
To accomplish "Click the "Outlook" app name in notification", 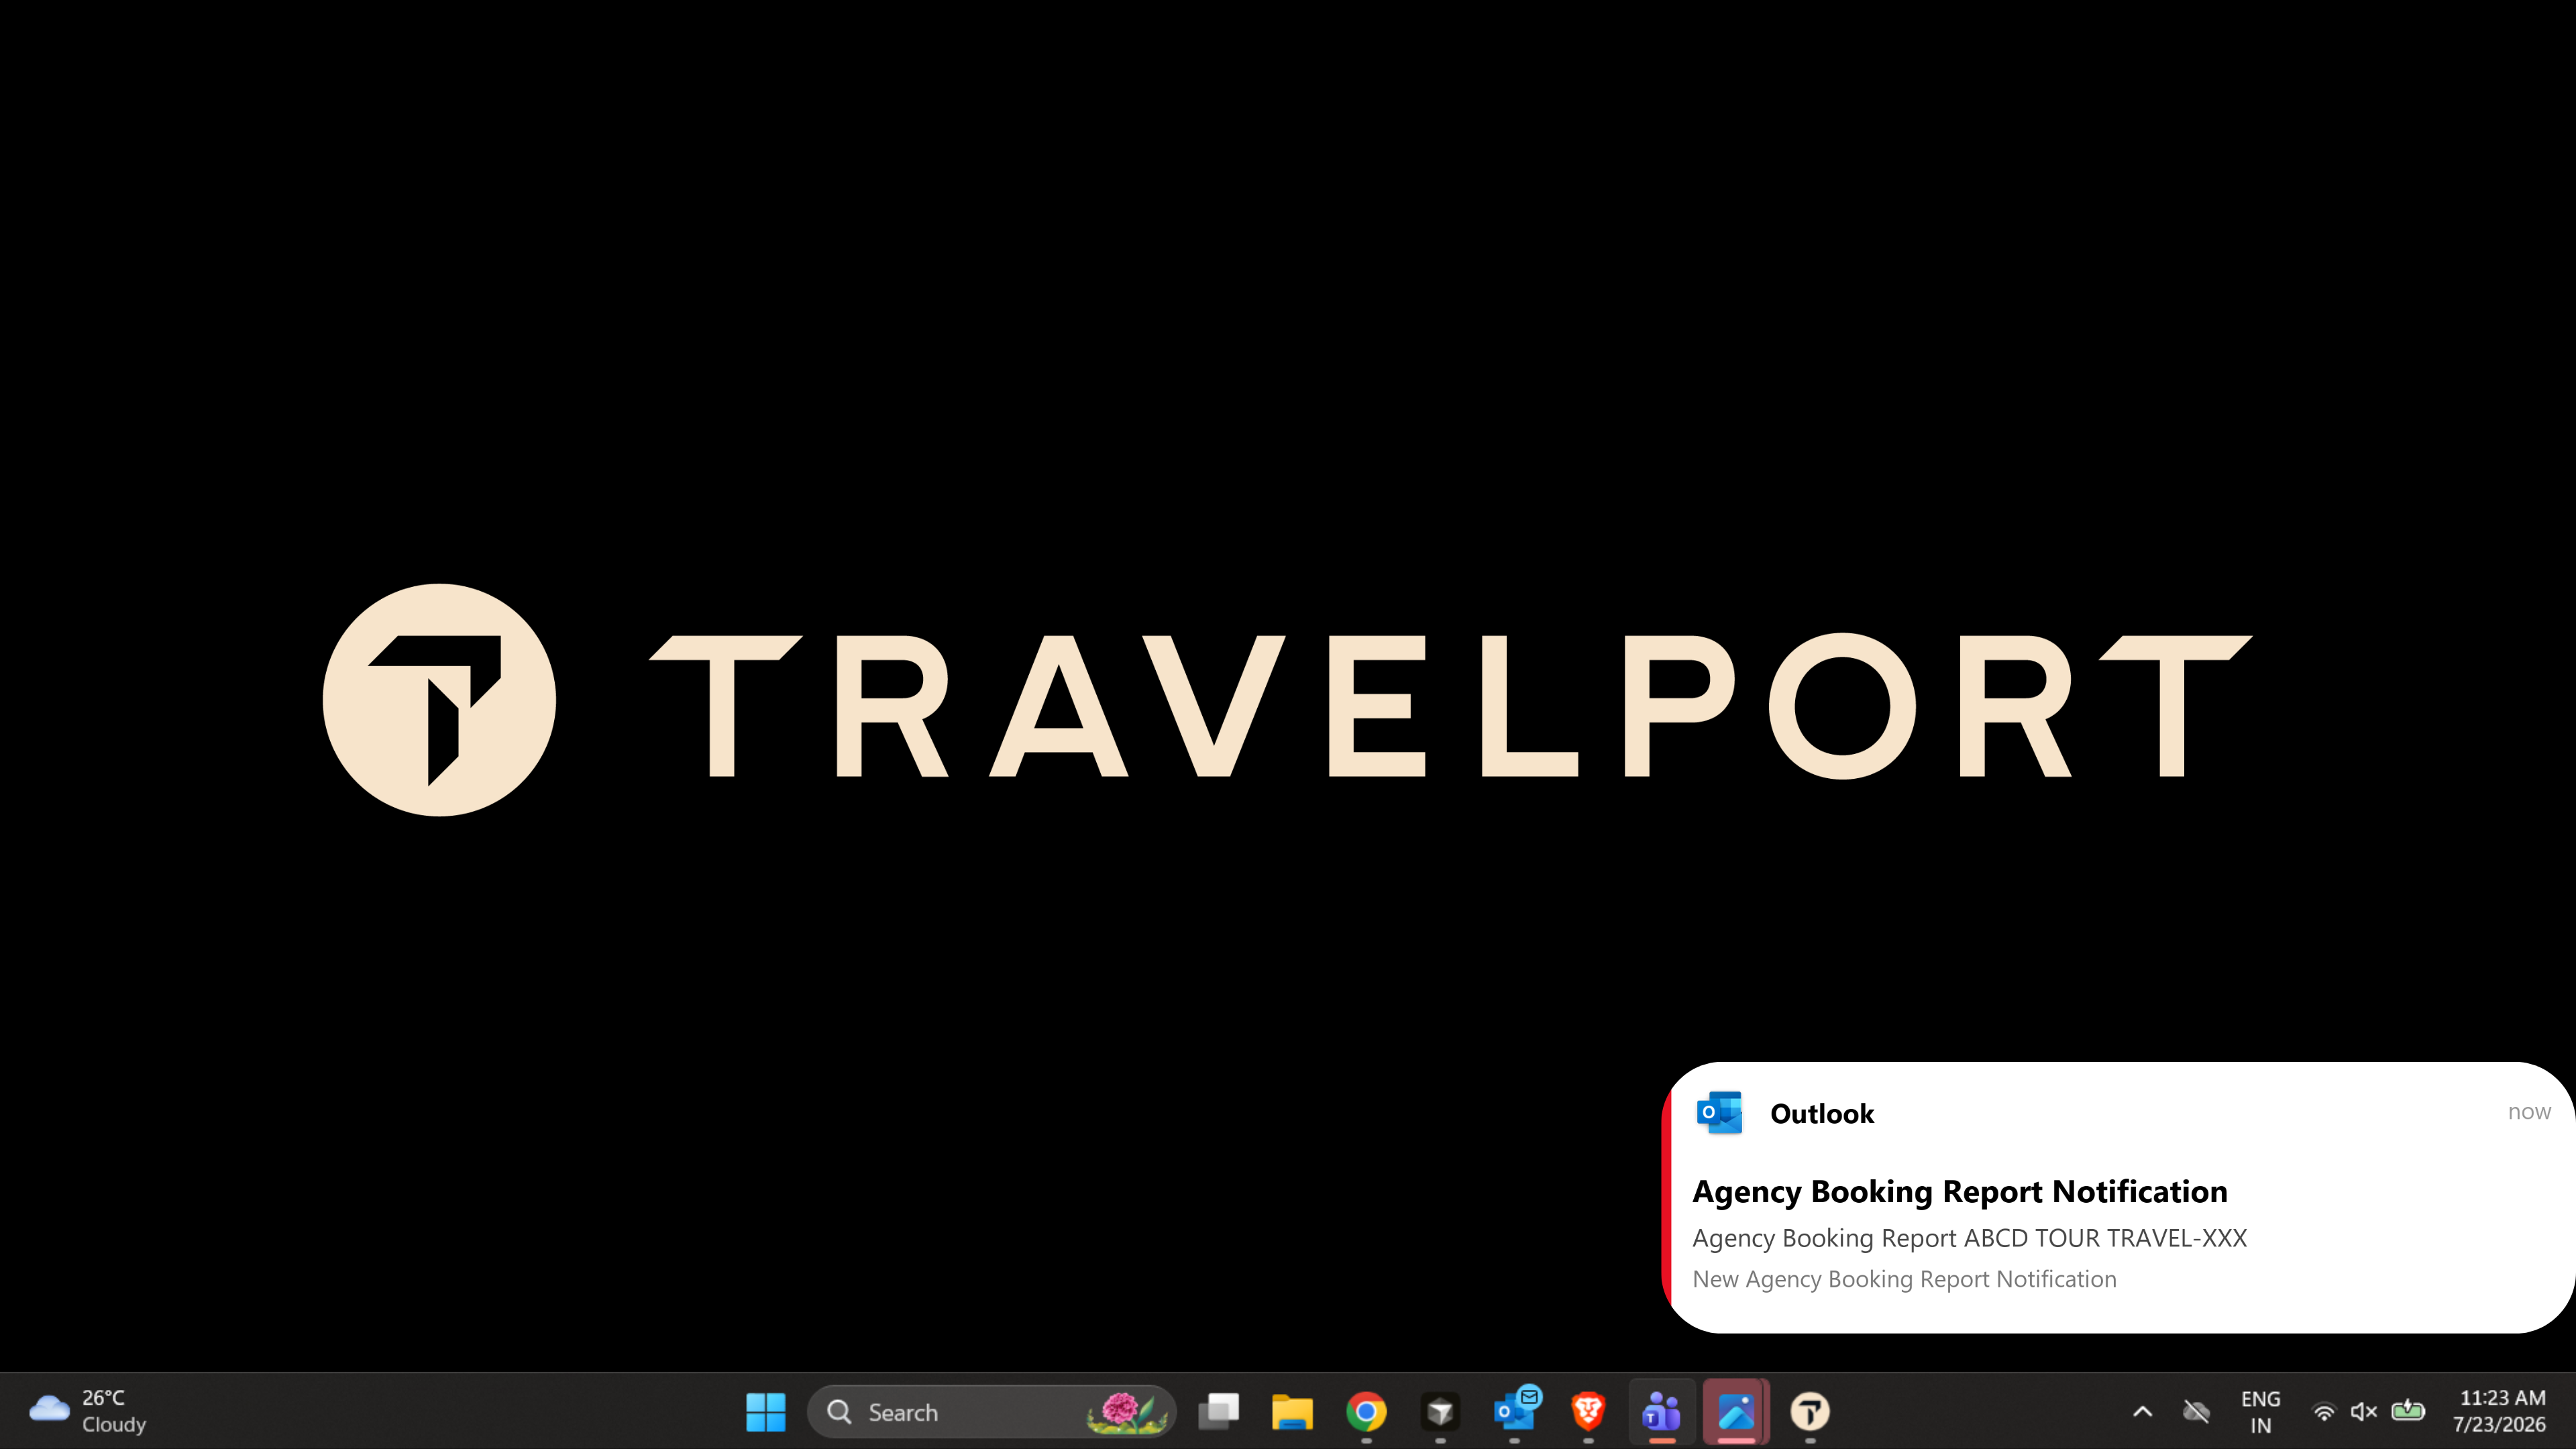I will click(x=1821, y=1114).
